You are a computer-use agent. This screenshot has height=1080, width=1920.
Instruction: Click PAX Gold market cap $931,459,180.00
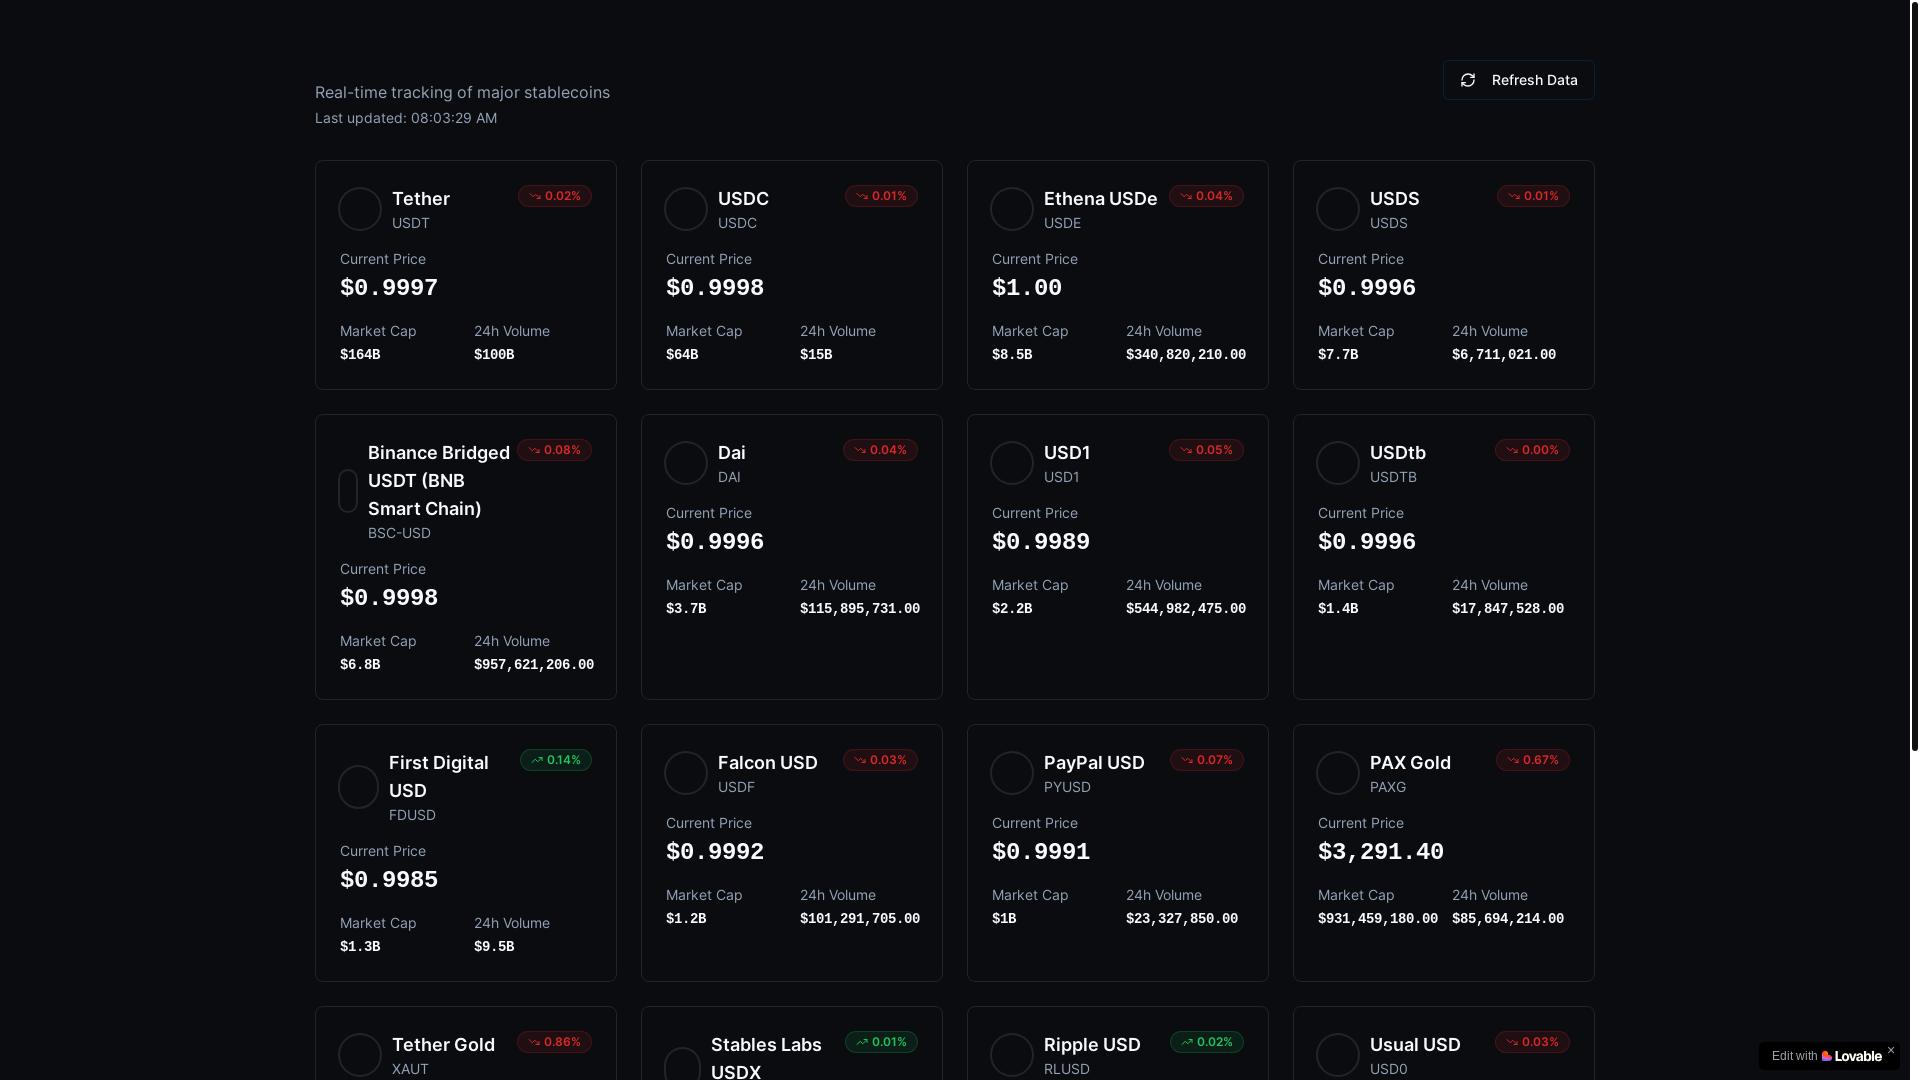click(x=1378, y=919)
